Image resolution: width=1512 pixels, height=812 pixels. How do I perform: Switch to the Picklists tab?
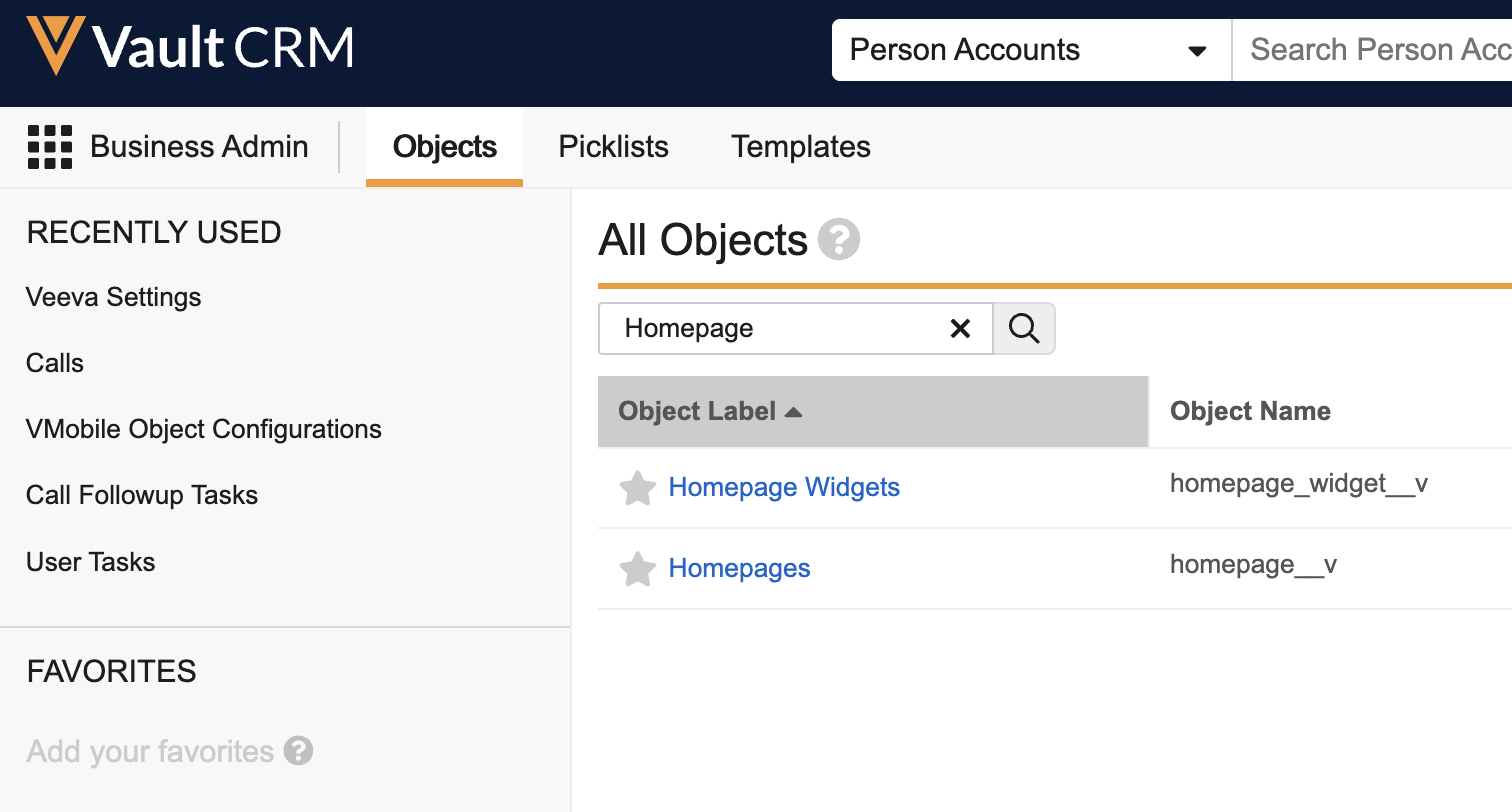click(x=613, y=147)
